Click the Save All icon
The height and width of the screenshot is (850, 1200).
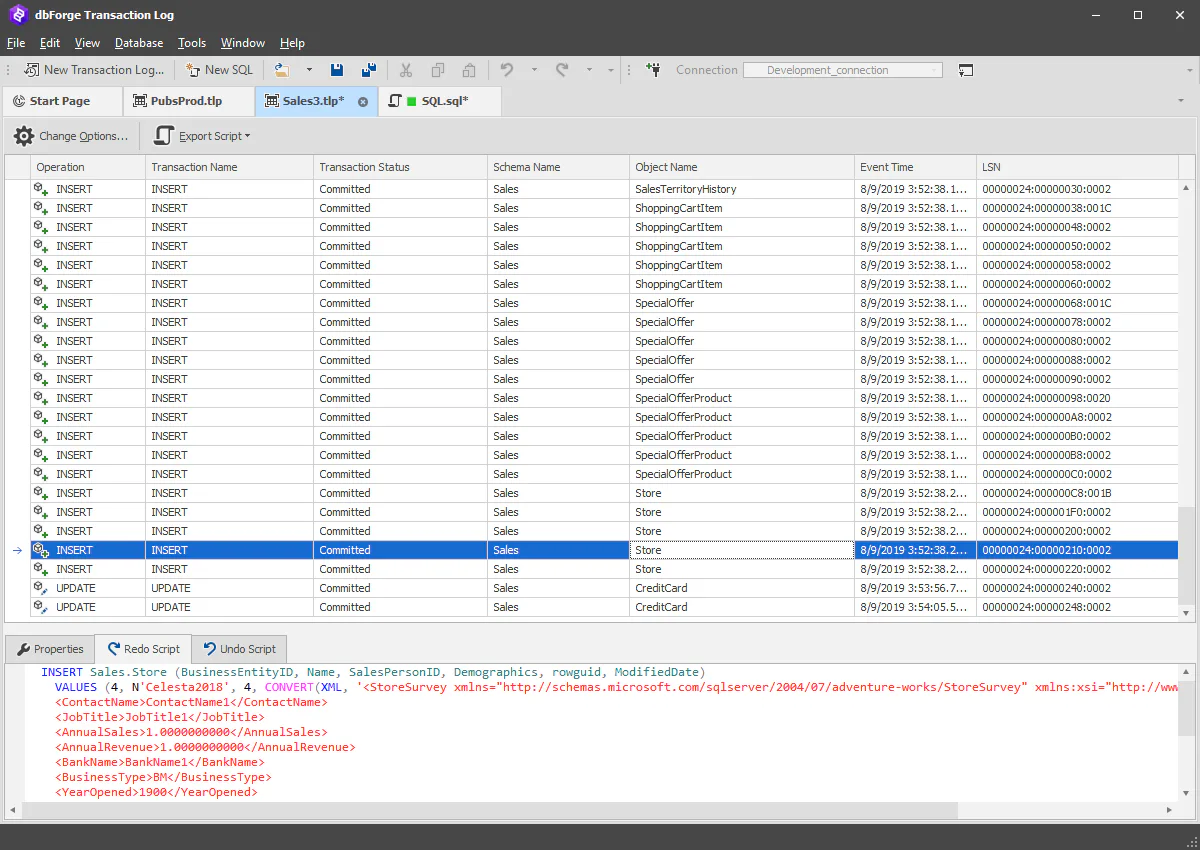(x=369, y=70)
